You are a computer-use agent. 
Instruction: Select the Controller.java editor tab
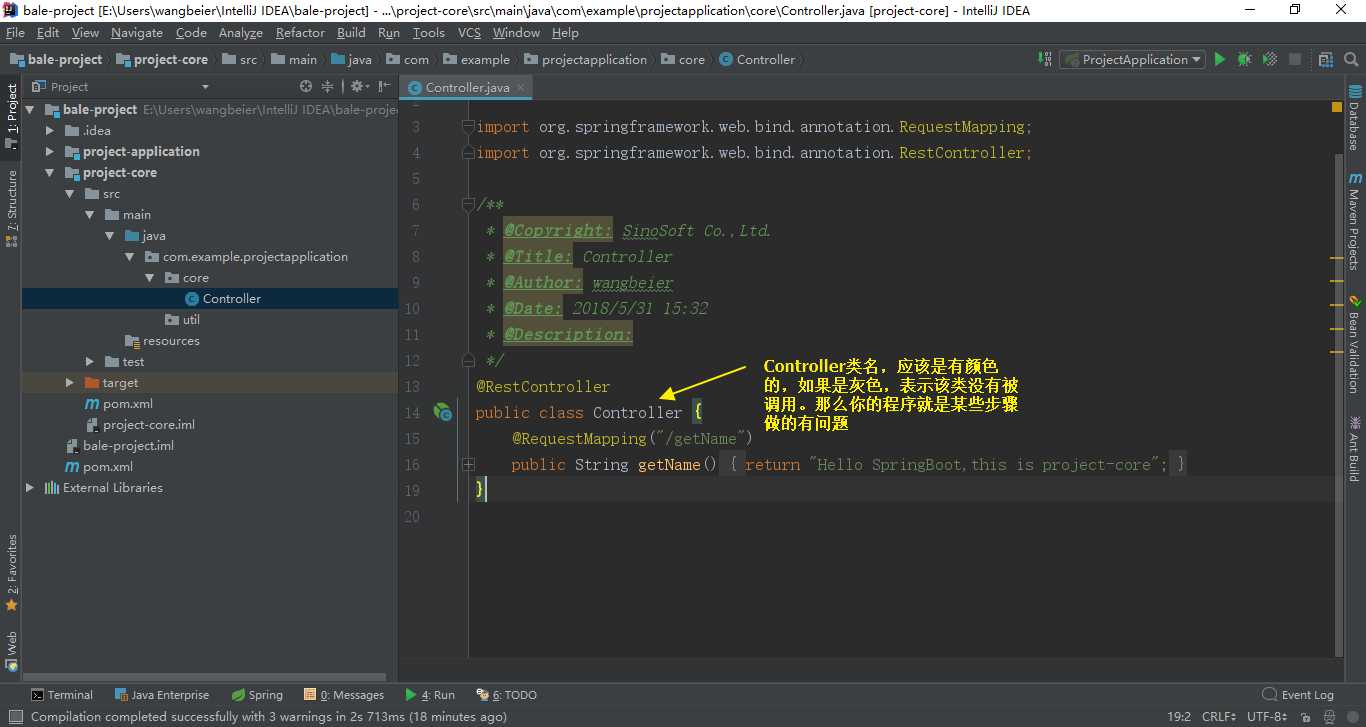(465, 88)
